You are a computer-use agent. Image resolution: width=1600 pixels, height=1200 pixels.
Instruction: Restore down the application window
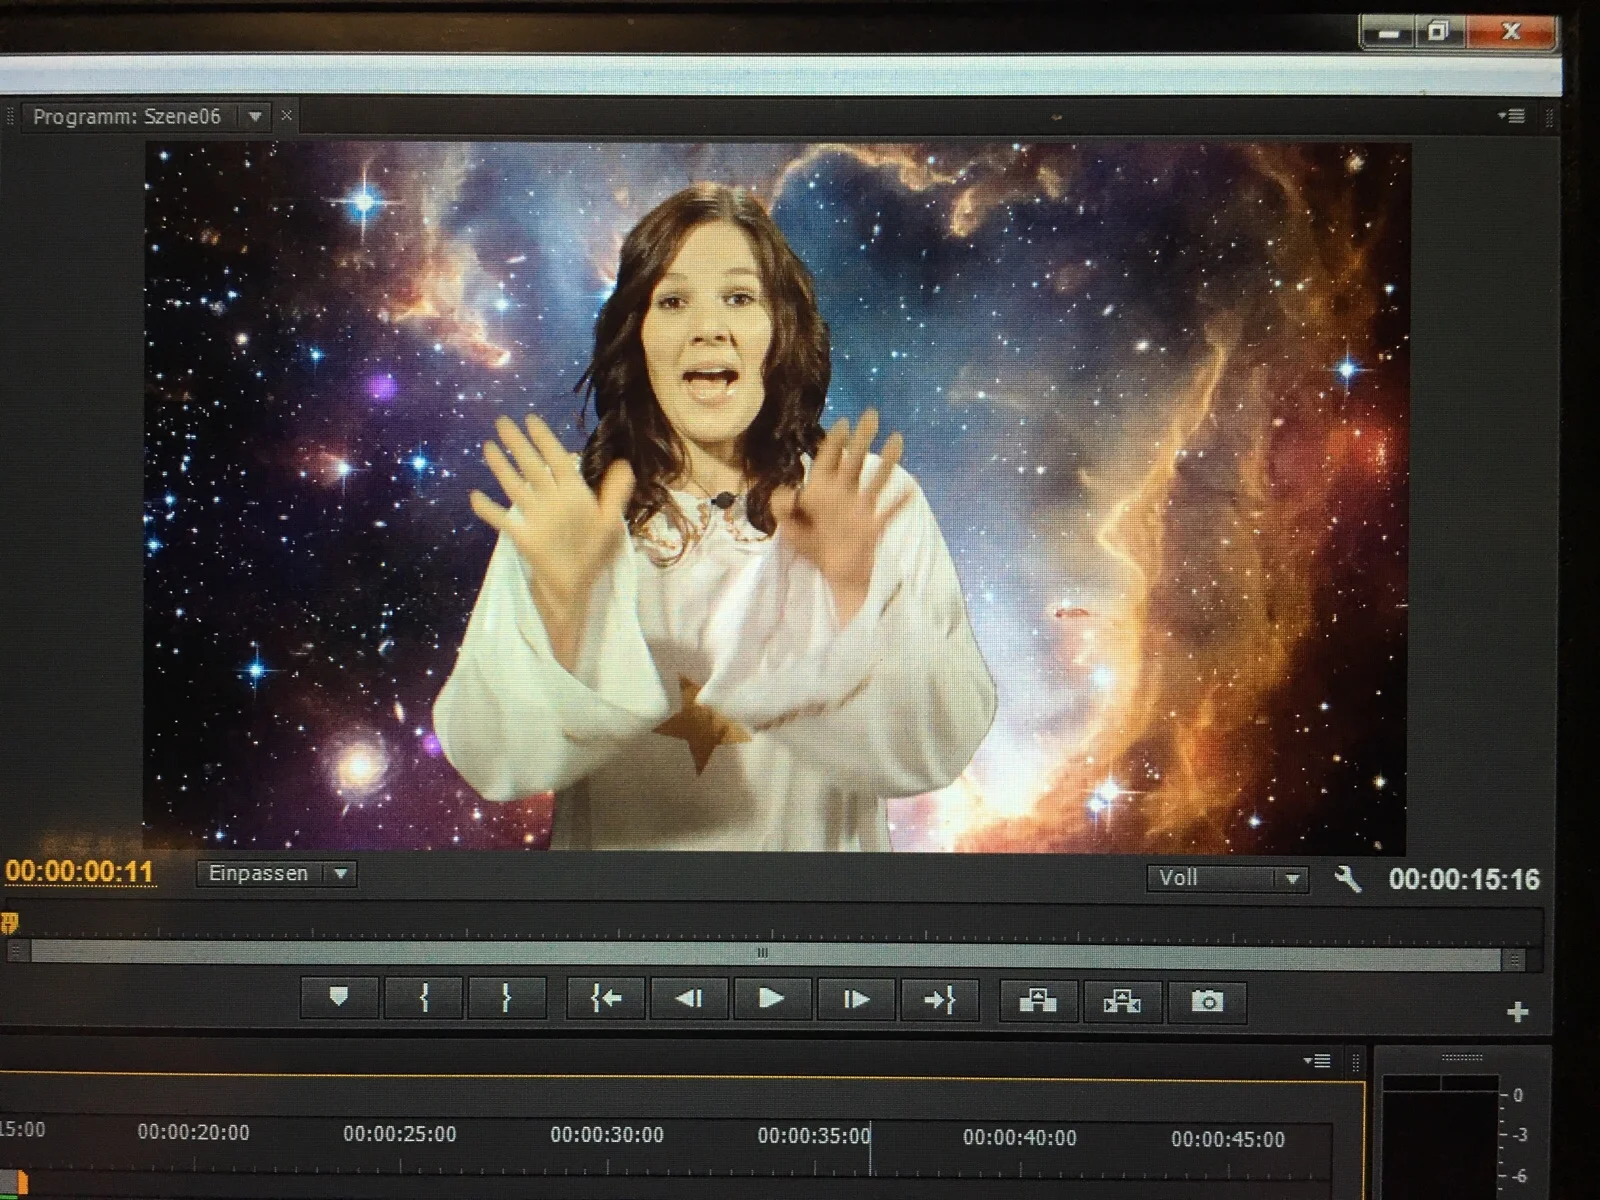[1438, 32]
